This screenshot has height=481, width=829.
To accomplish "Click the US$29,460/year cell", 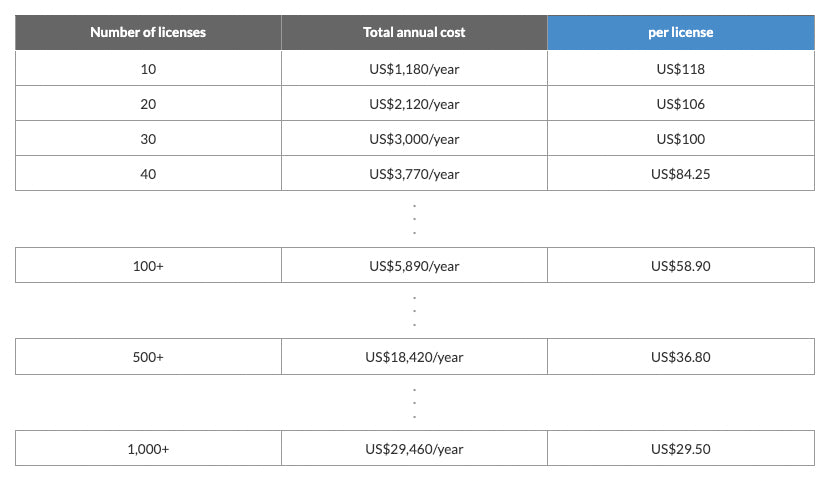I will tap(414, 449).
